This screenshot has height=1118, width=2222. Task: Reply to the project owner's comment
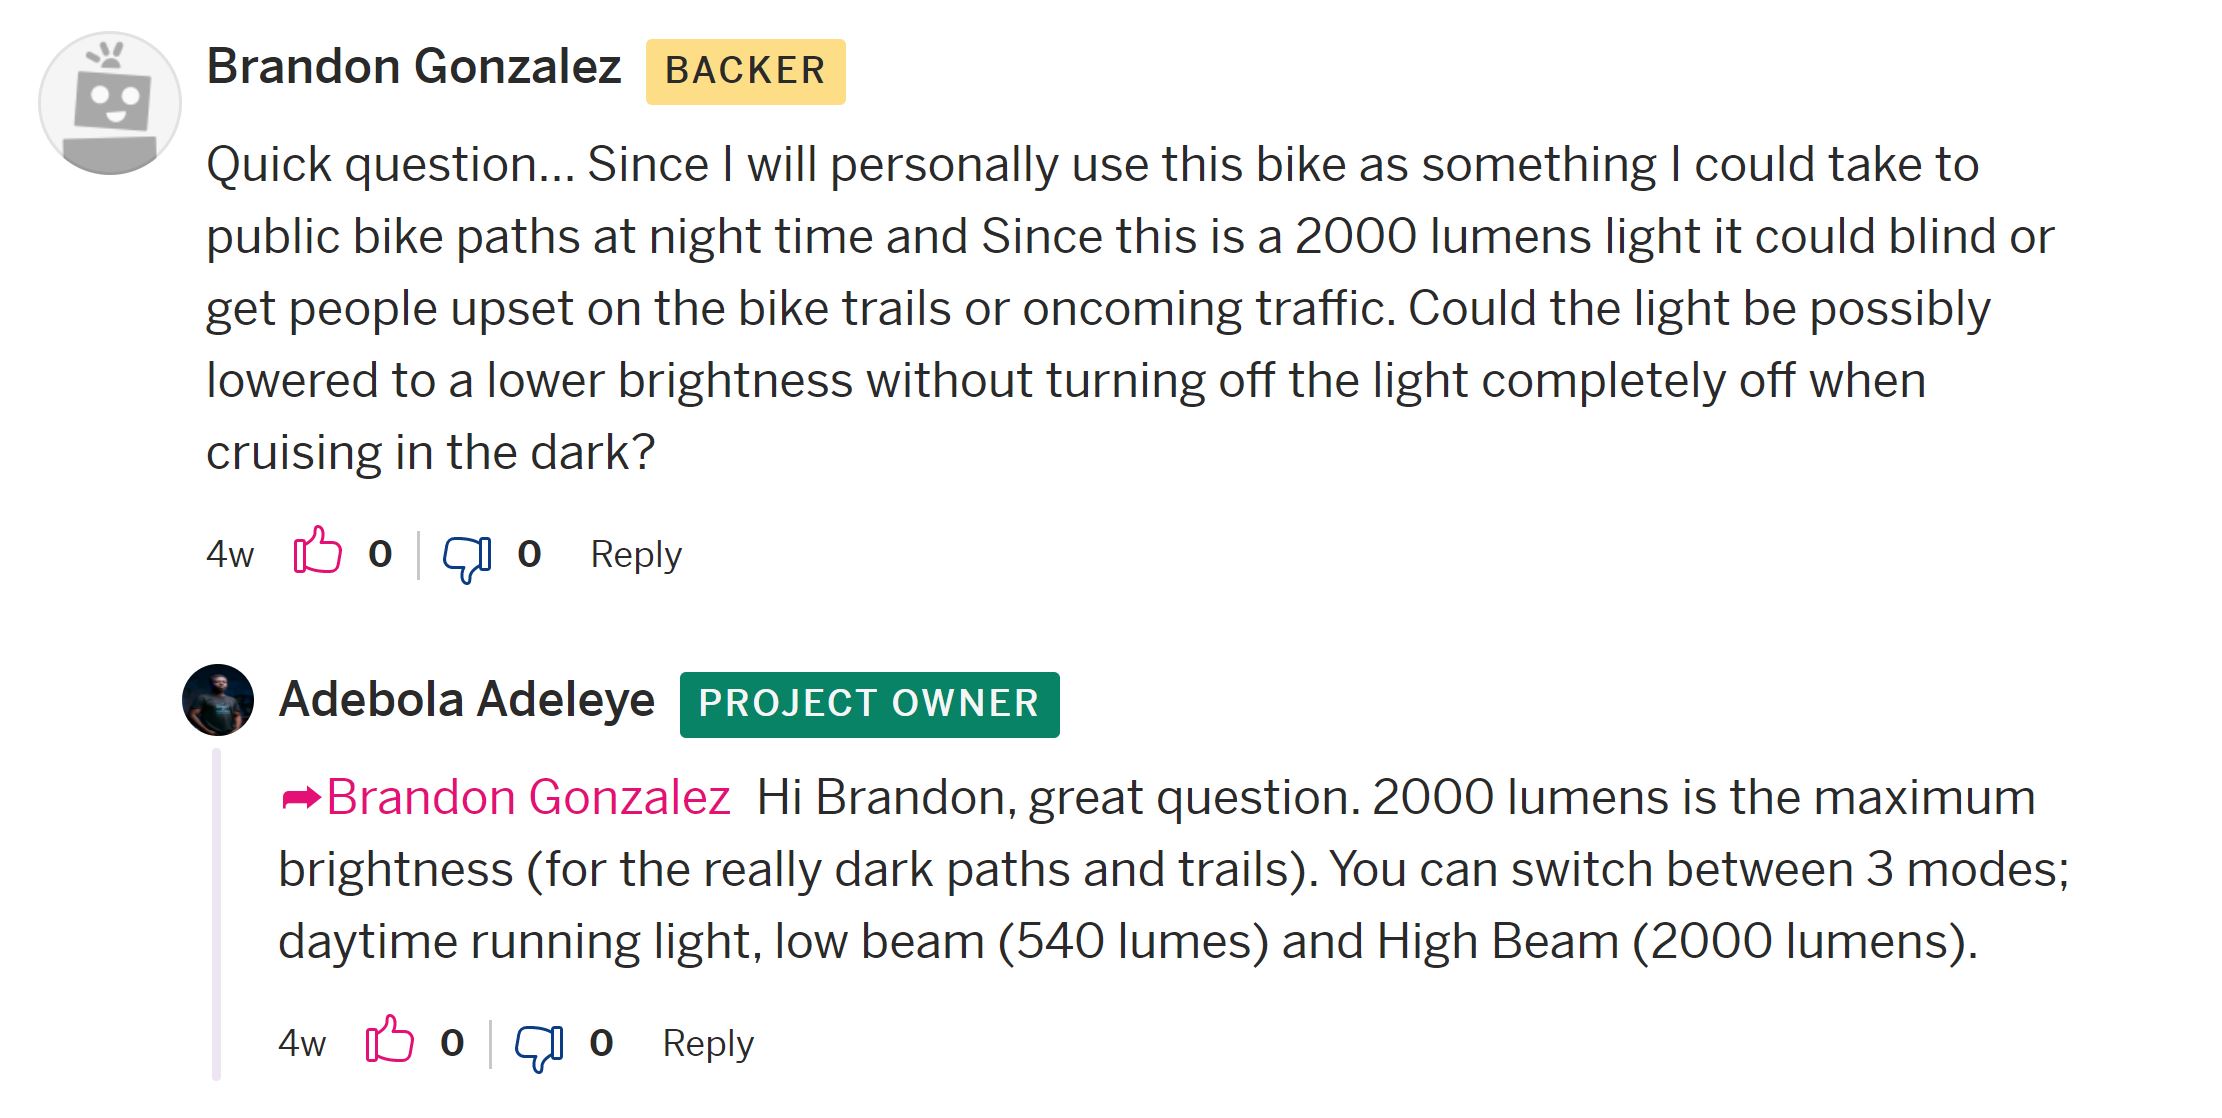click(x=708, y=1044)
